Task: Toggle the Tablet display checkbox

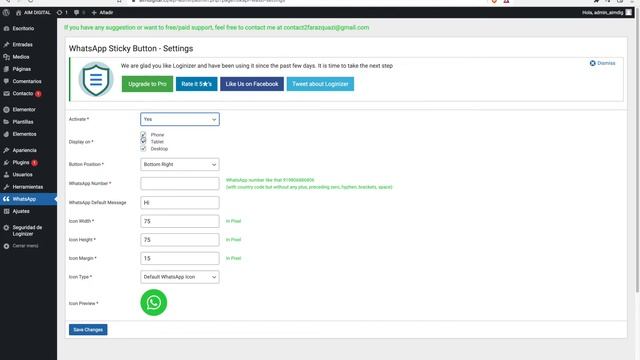Action: tap(143, 141)
